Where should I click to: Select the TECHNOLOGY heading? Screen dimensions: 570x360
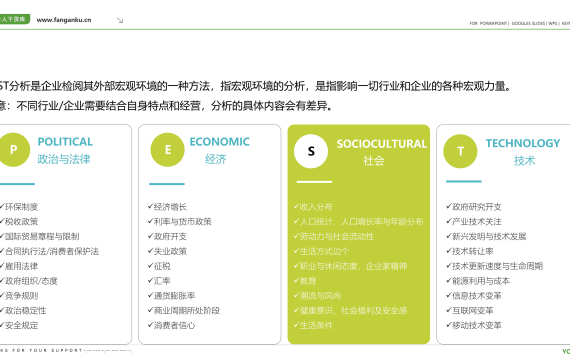click(523, 143)
